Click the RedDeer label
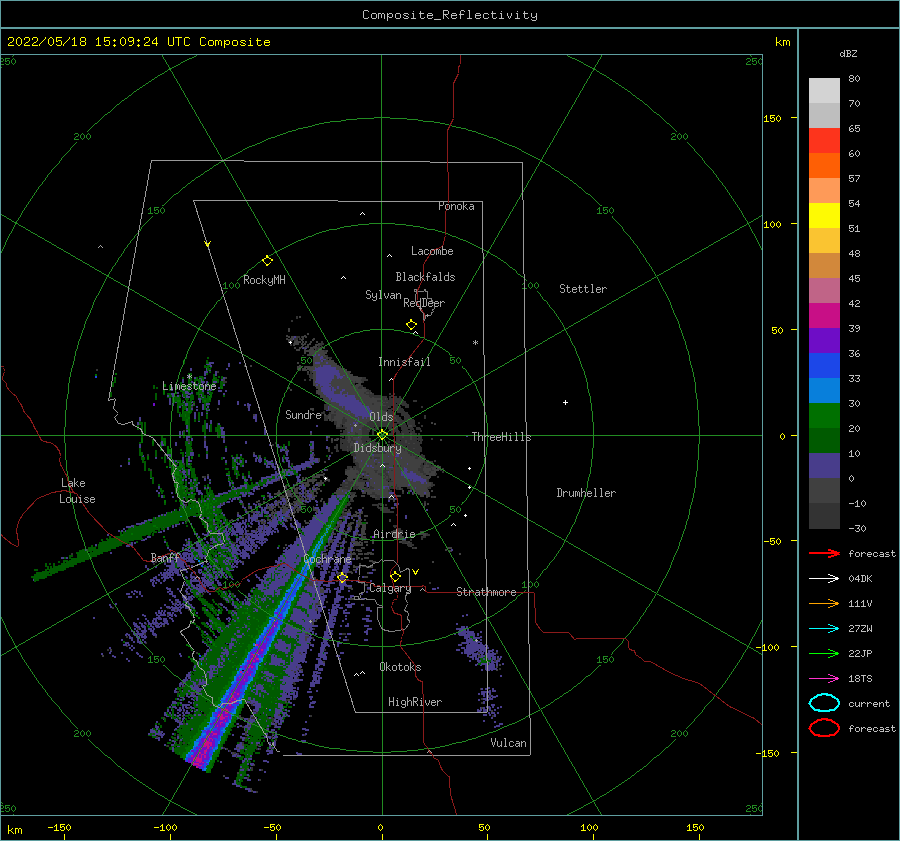The height and width of the screenshot is (841, 900). pos(424,303)
